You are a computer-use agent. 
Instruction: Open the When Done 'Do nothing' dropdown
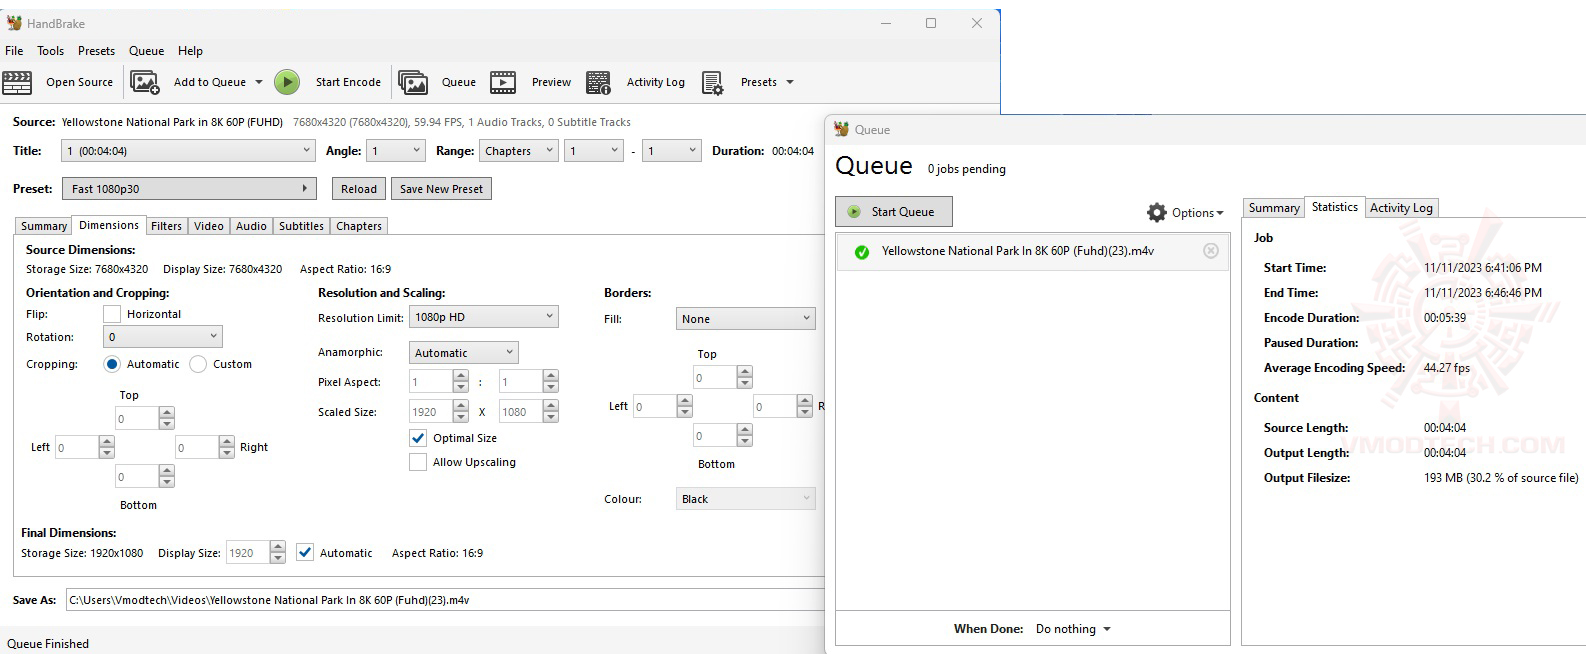point(1073,629)
